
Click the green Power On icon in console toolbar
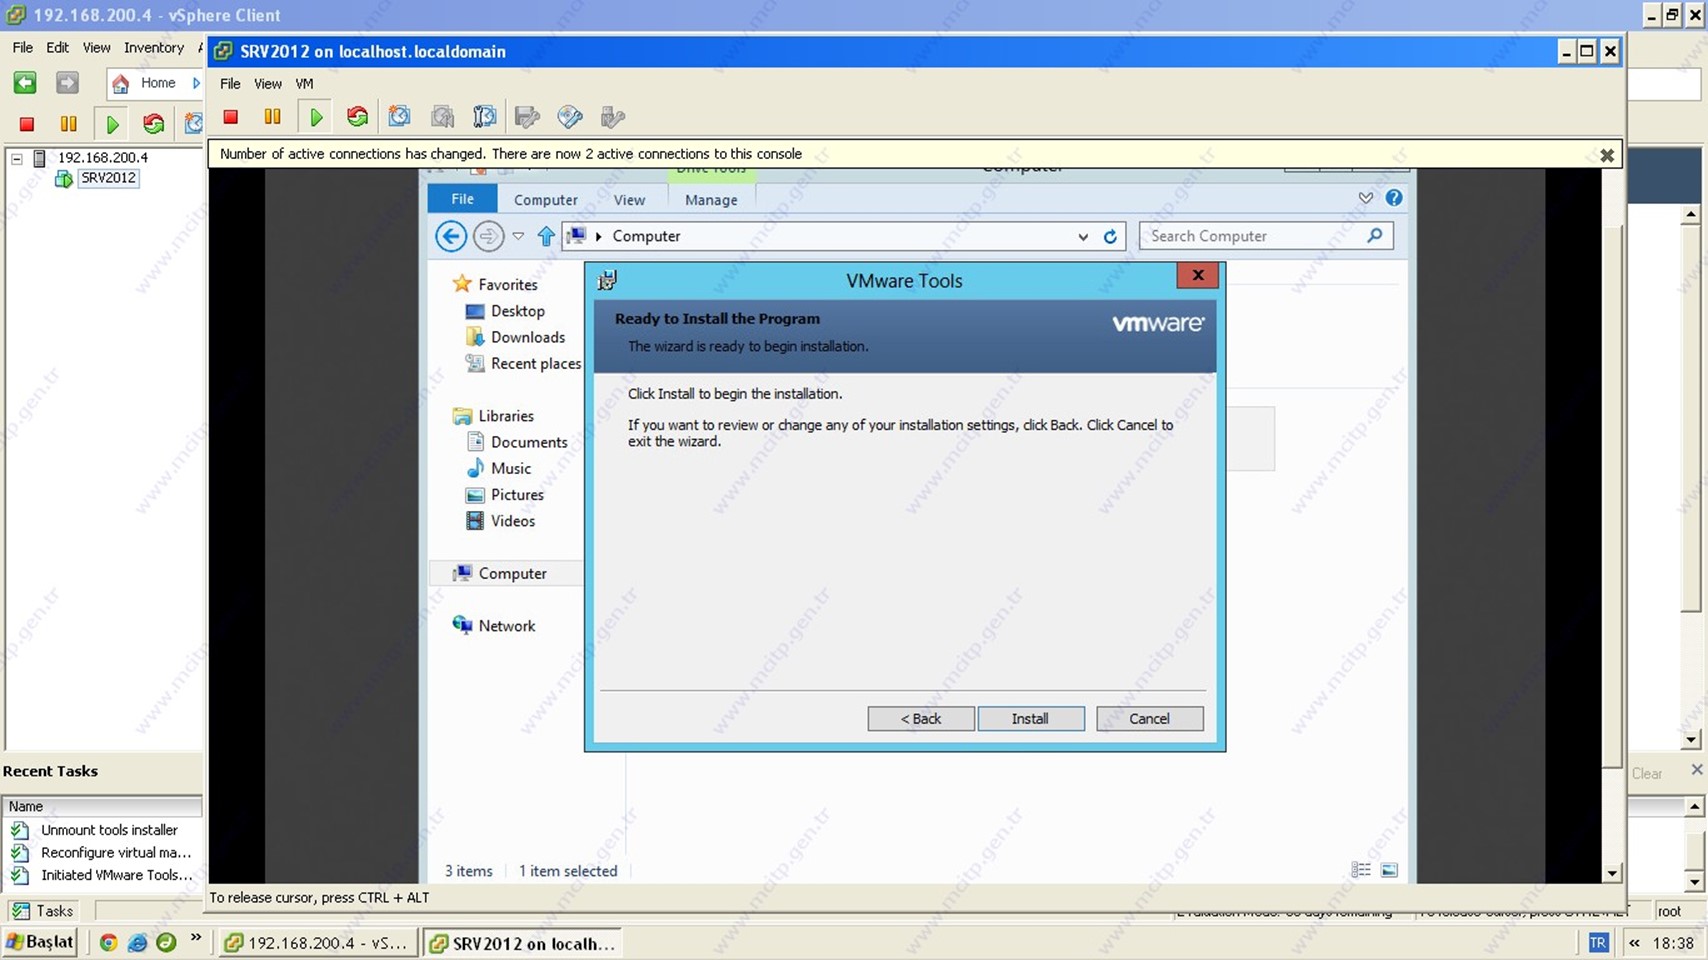click(x=316, y=117)
